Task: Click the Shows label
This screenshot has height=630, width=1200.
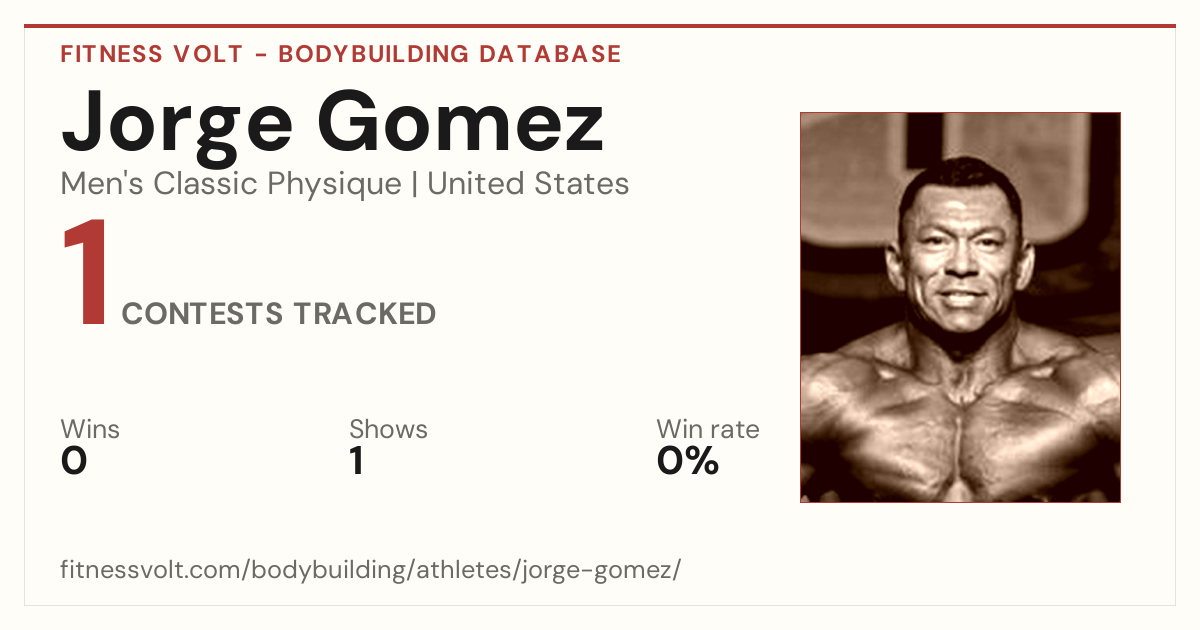Action: (x=388, y=429)
